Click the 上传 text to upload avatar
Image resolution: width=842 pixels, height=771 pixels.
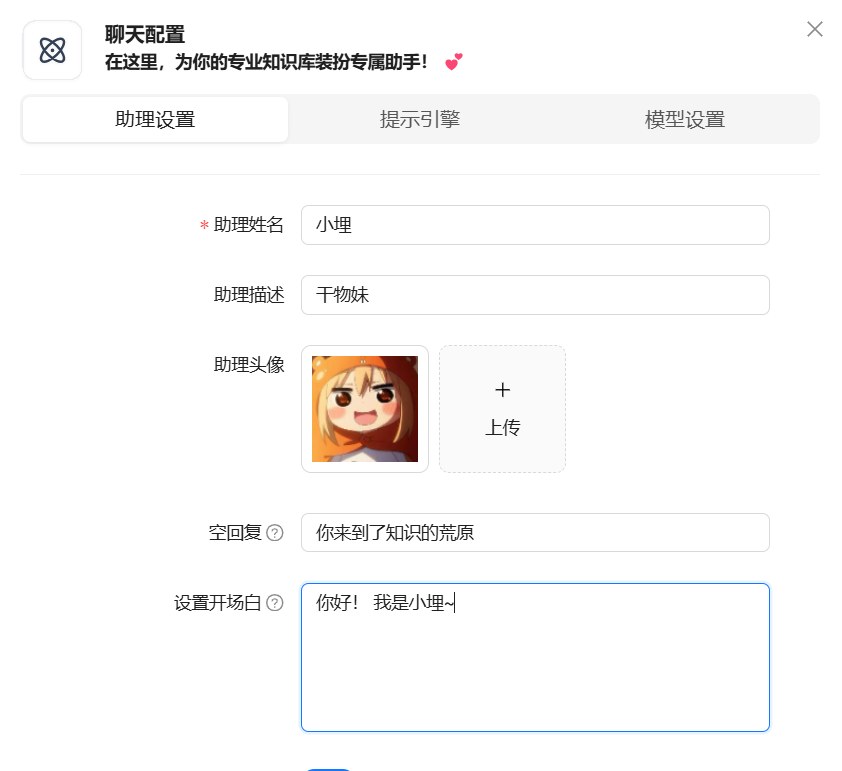(x=503, y=428)
